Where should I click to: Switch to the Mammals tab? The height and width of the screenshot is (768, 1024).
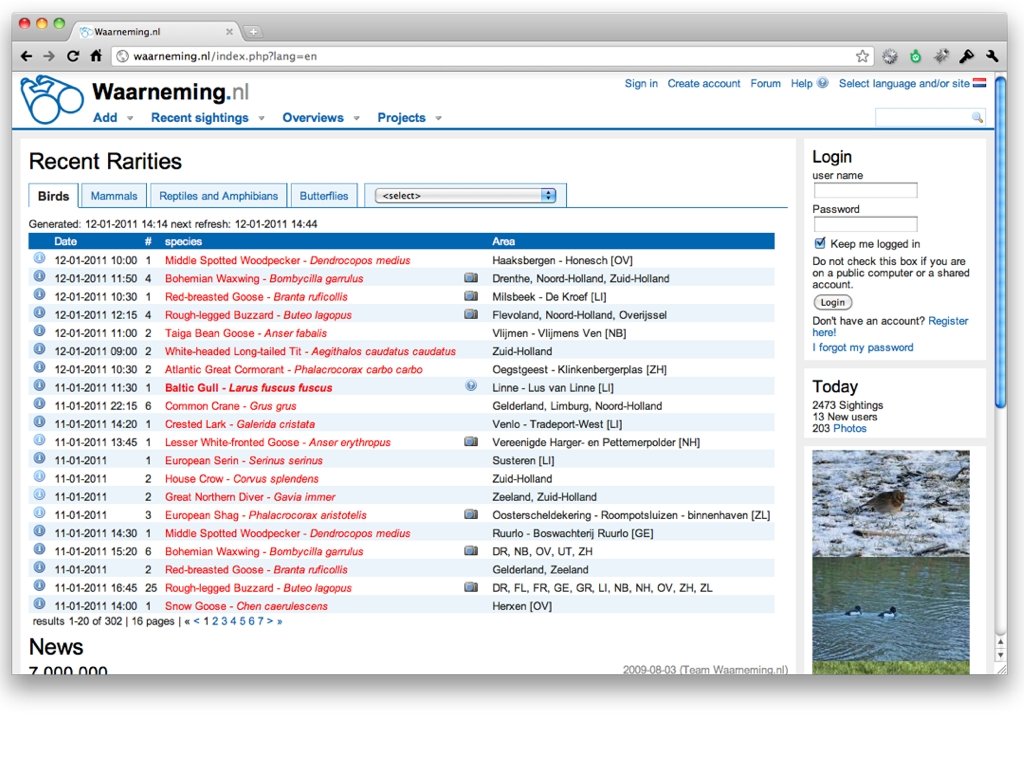pyautogui.click(x=114, y=196)
